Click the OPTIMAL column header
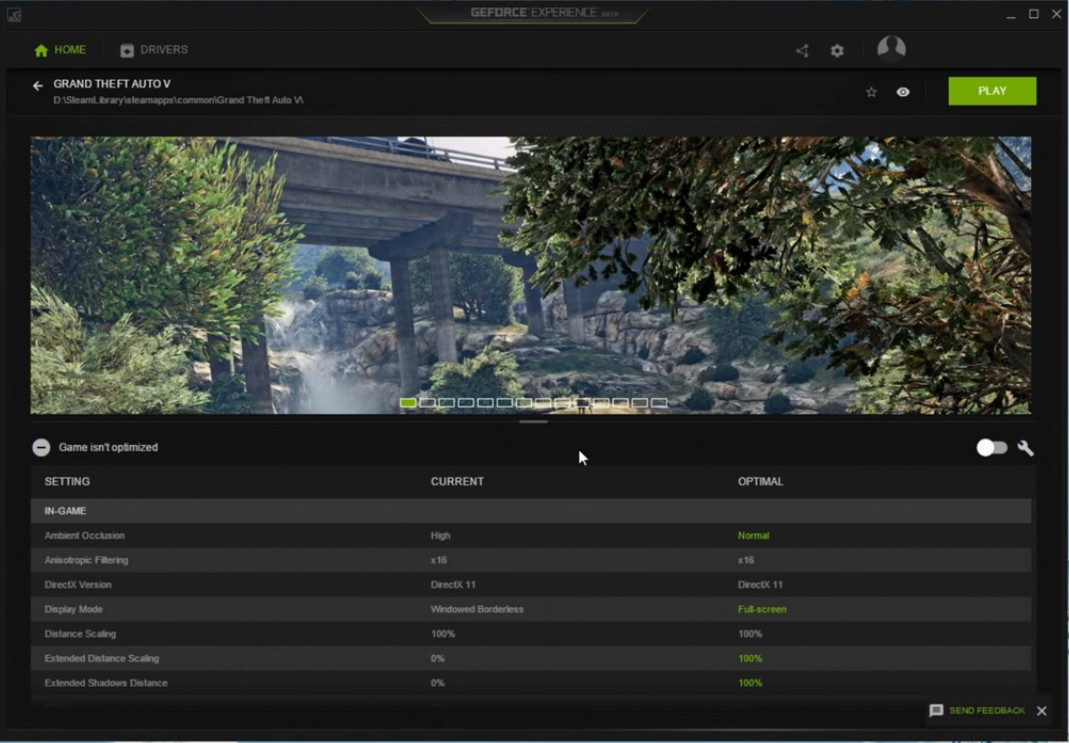The image size is (1069, 743). pyautogui.click(x=760, y=481)
